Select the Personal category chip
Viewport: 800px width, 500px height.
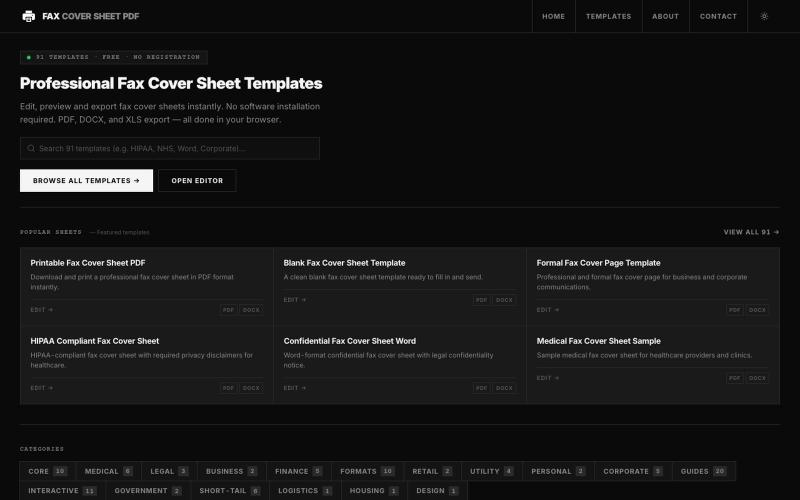[x=558, y=471]
